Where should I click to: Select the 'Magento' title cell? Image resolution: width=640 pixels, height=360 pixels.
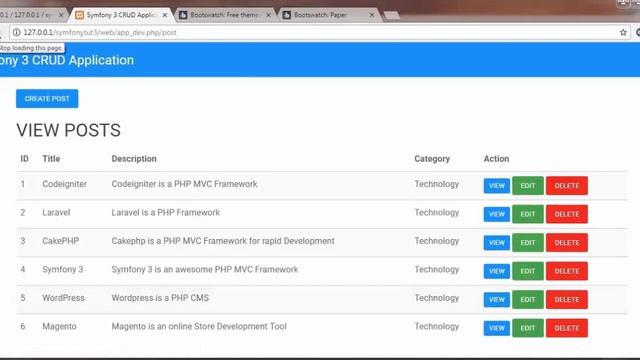[59, 327]
